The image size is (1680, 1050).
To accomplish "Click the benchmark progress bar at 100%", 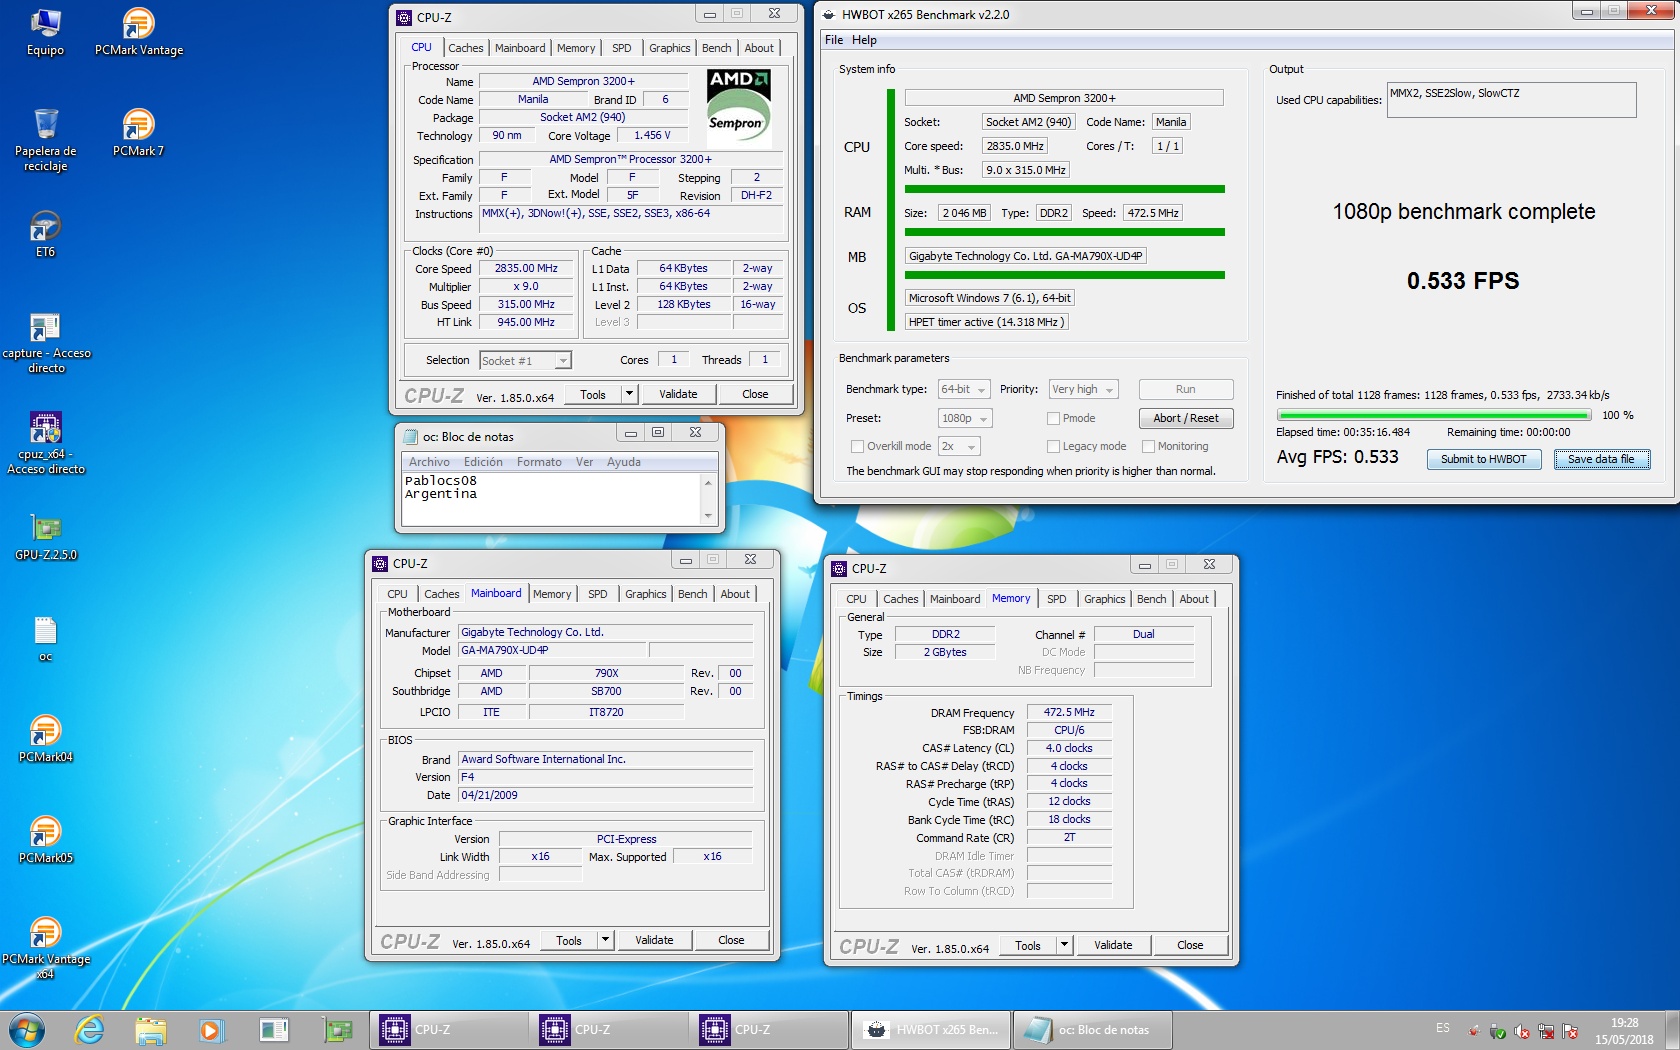I will pos(1434,415).
